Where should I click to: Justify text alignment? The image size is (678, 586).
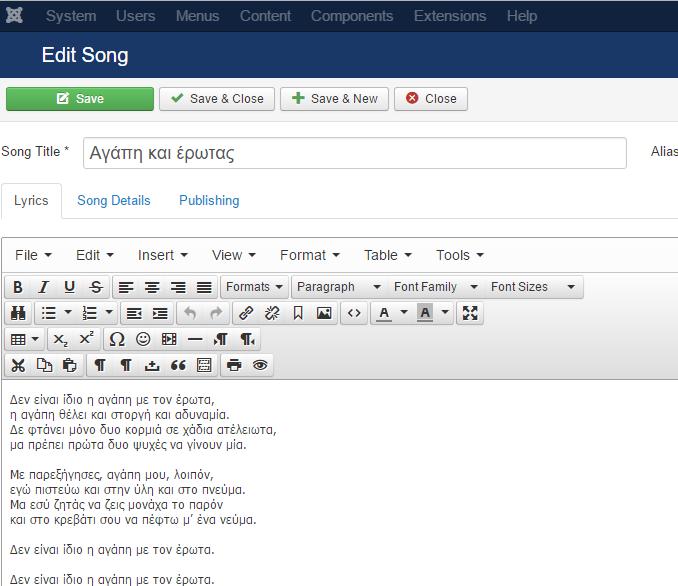(204, 287)
